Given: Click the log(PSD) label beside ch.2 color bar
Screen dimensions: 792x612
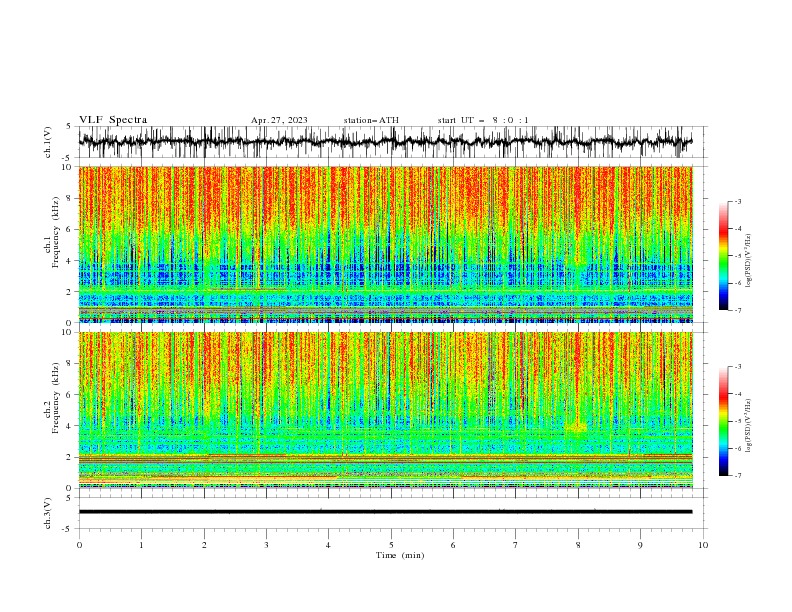Looking at the screenshot, I should pyautogui.click(x=749, y=425).
